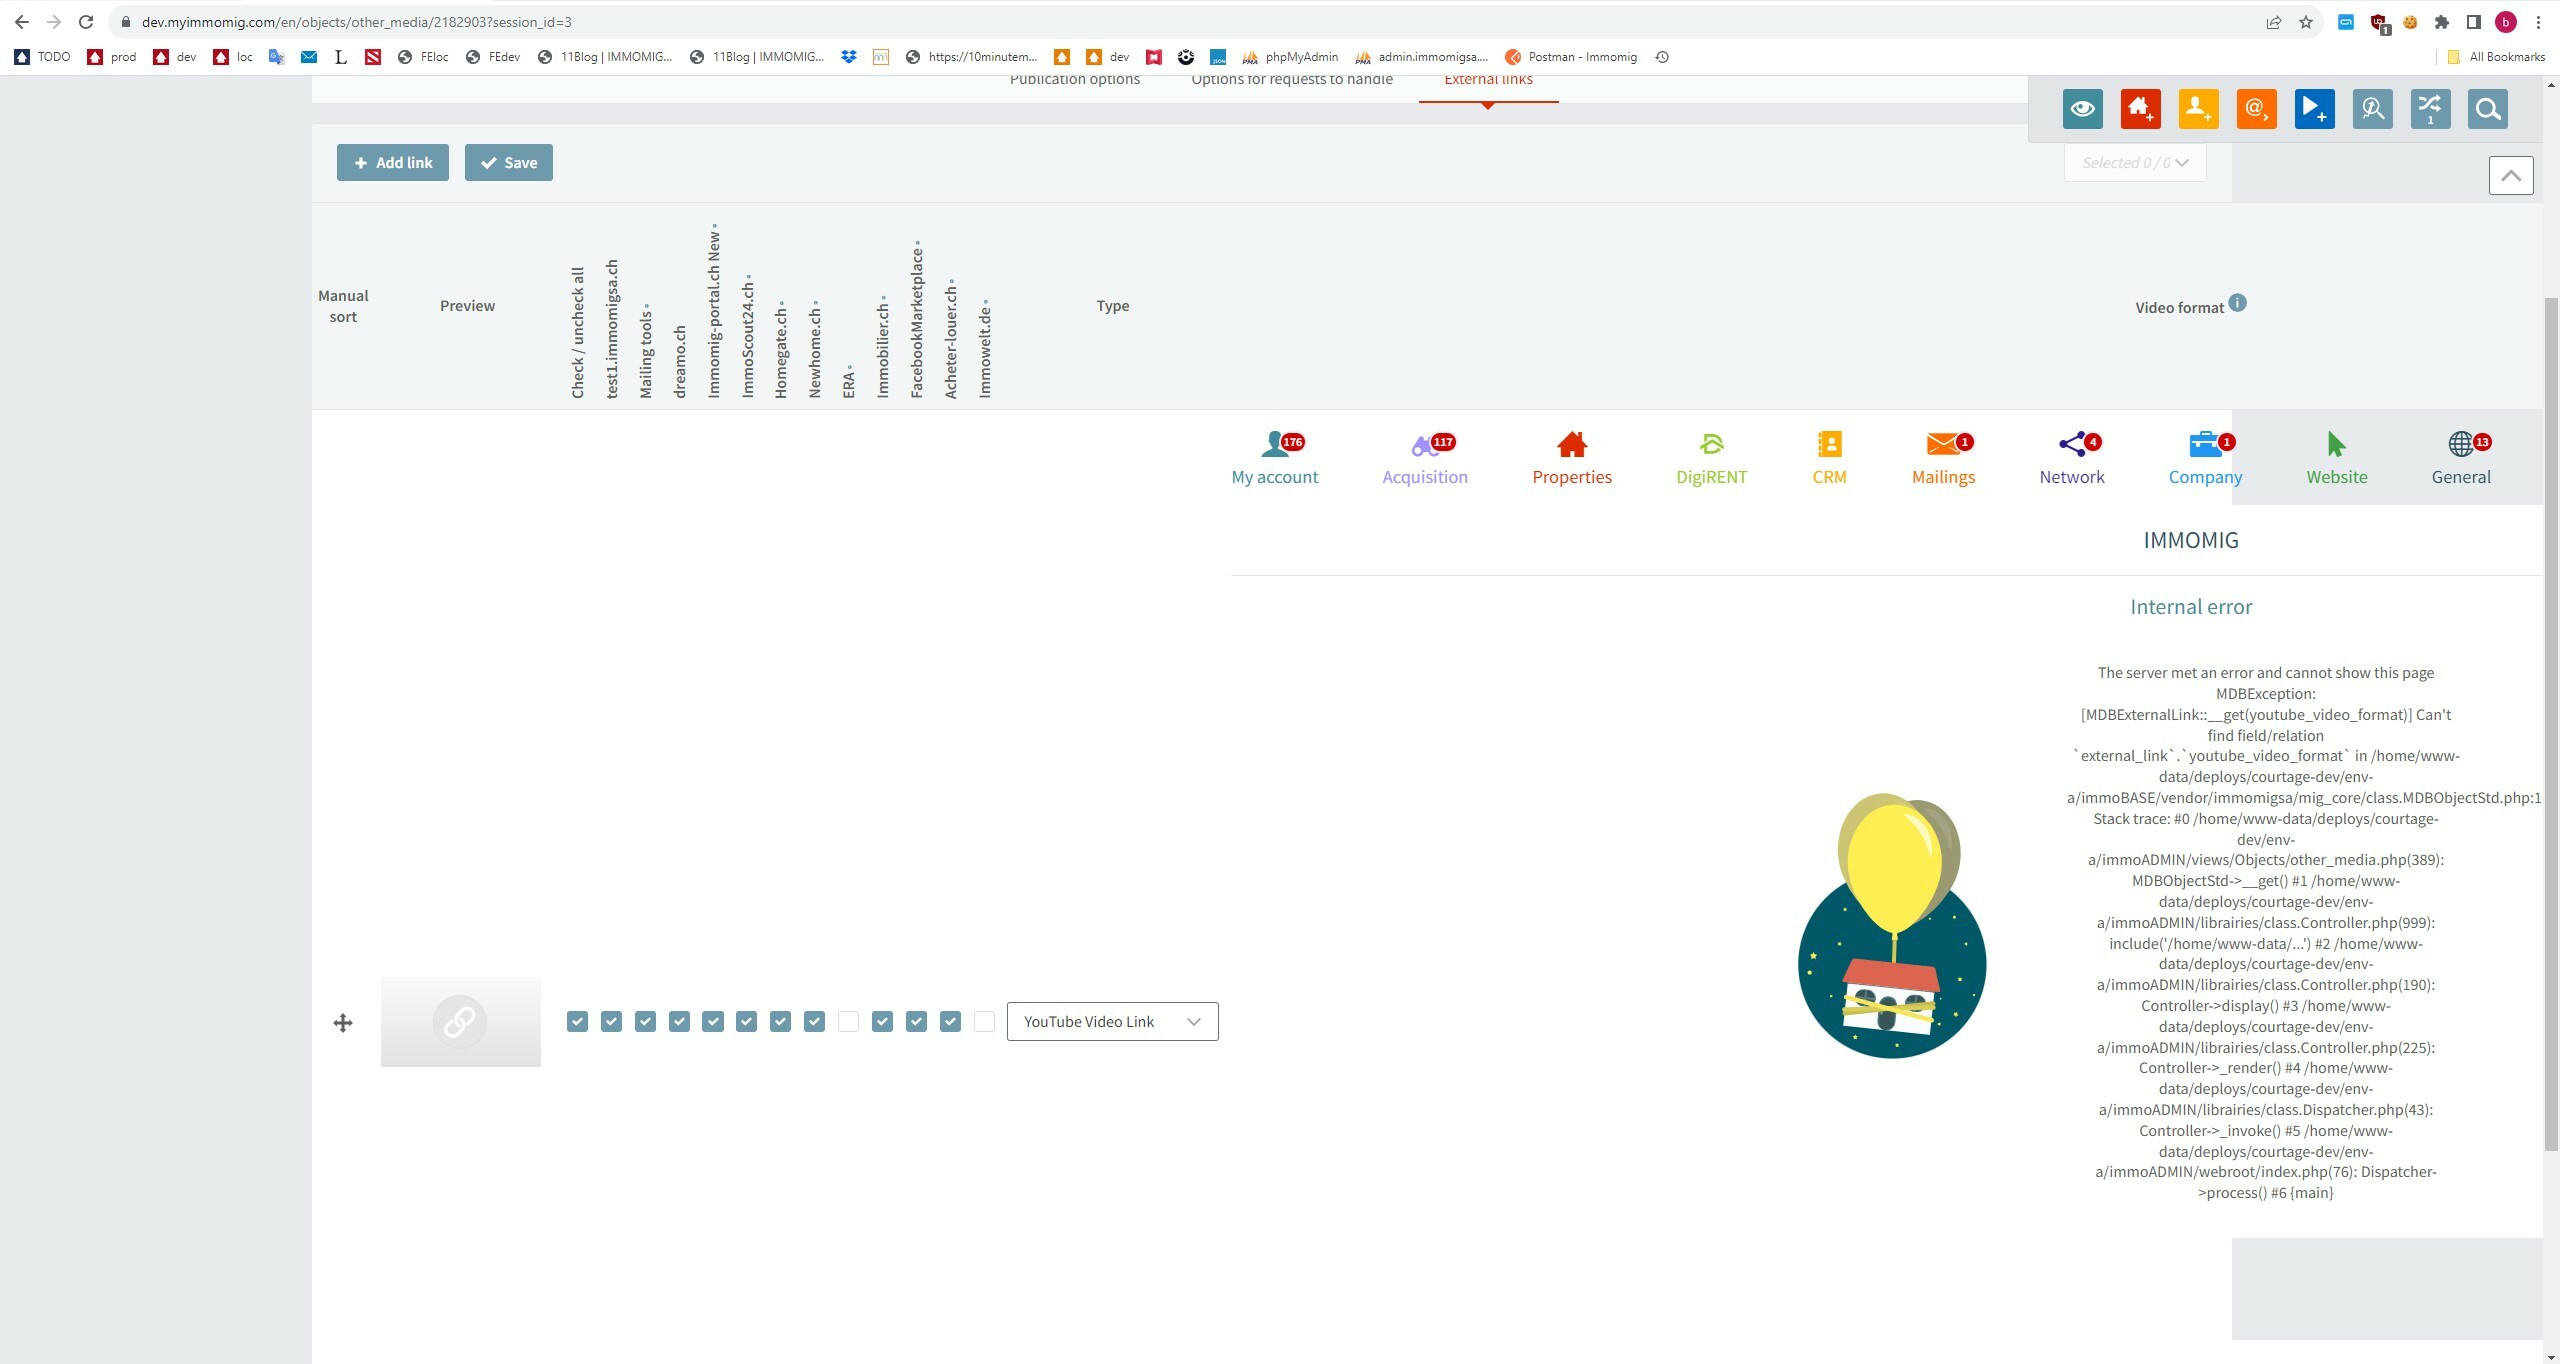This screenshot has height=1364, width=2560.
Task: Open the CRM section
Action: [x=1829, y=458]
